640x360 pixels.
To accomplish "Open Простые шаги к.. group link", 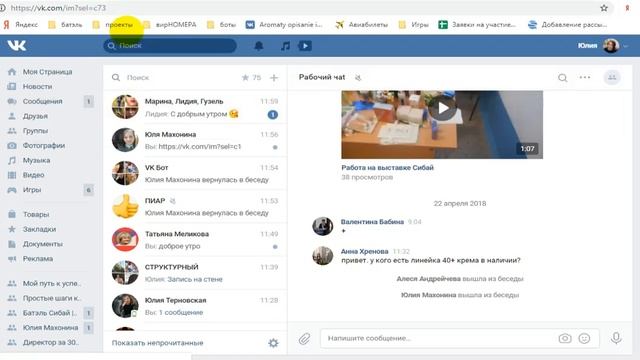I will click(51, 298).
